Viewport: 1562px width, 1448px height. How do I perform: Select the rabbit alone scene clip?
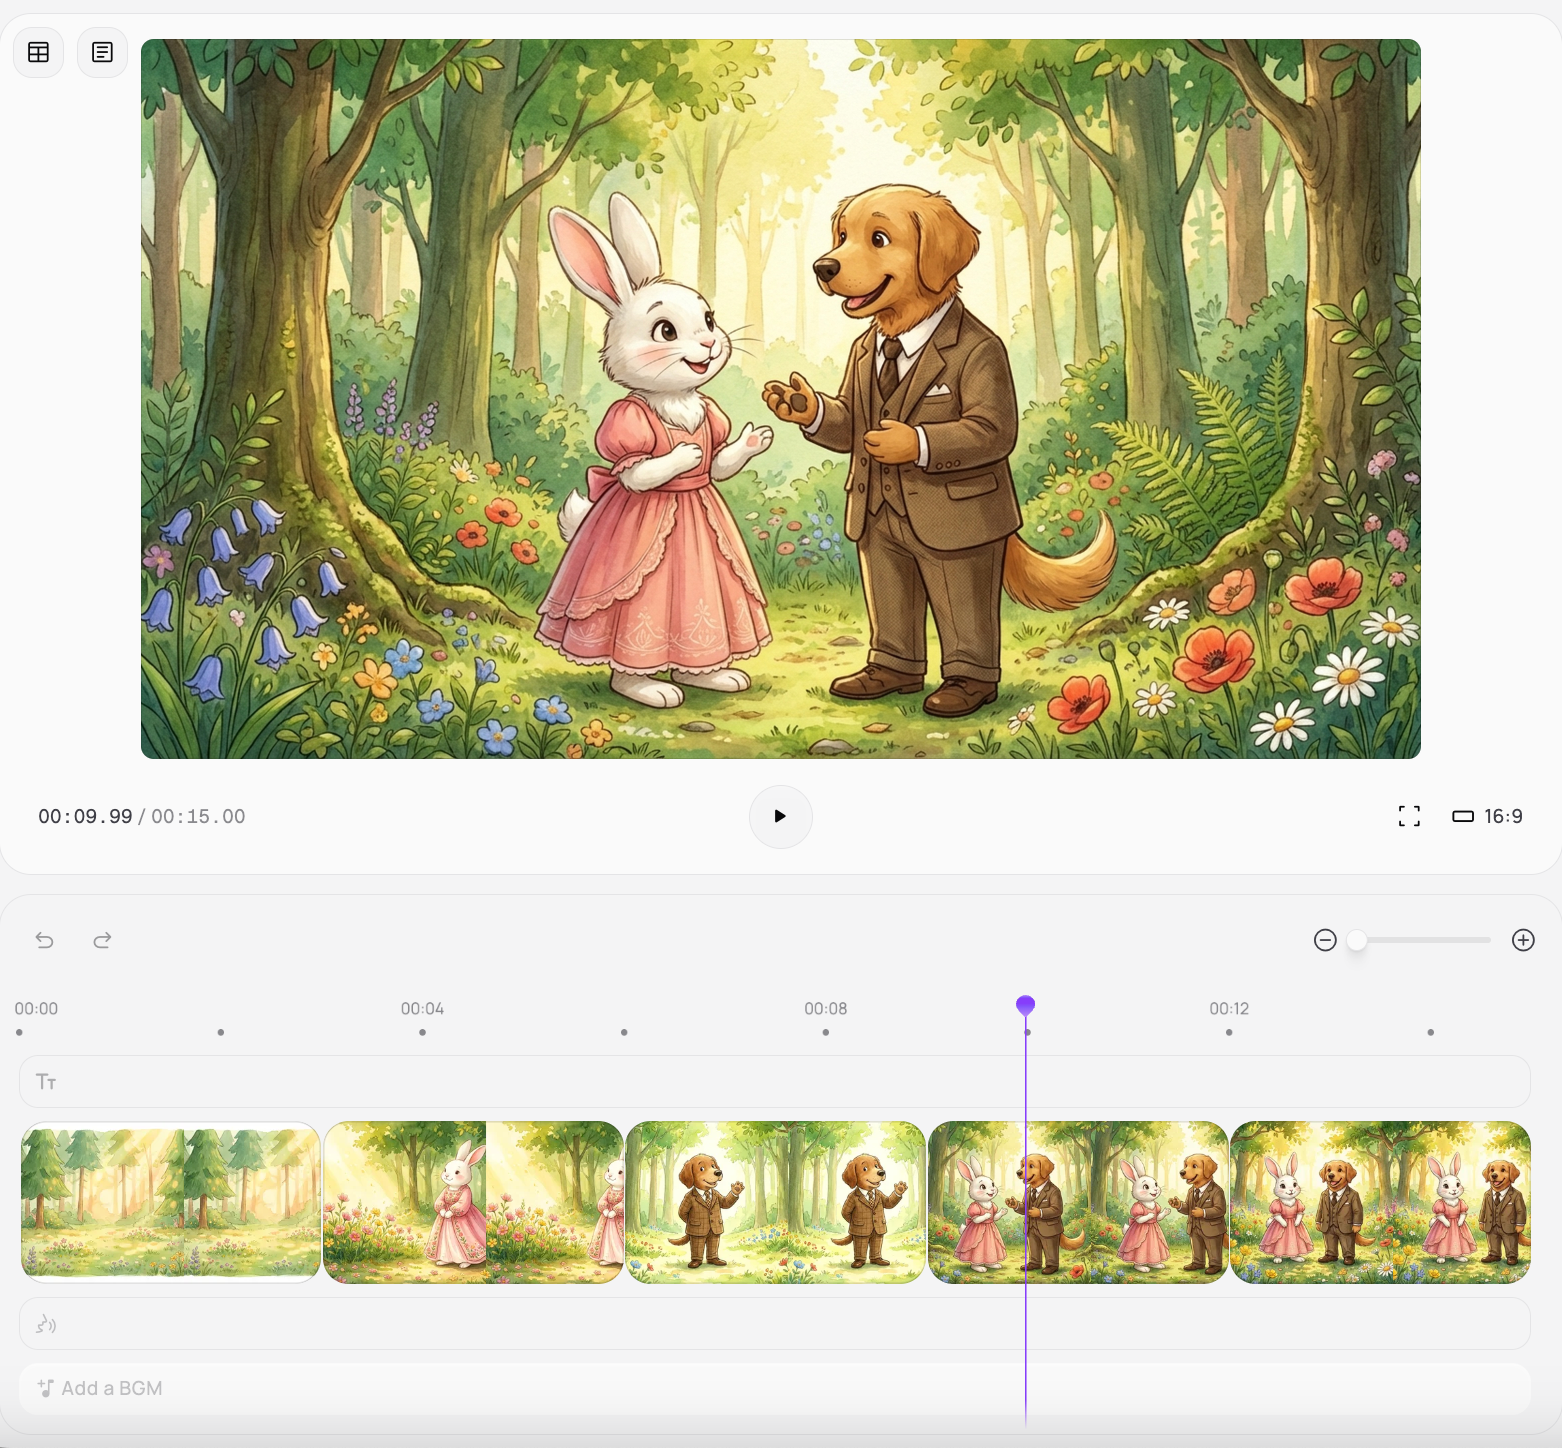[x=473, y=1202]
